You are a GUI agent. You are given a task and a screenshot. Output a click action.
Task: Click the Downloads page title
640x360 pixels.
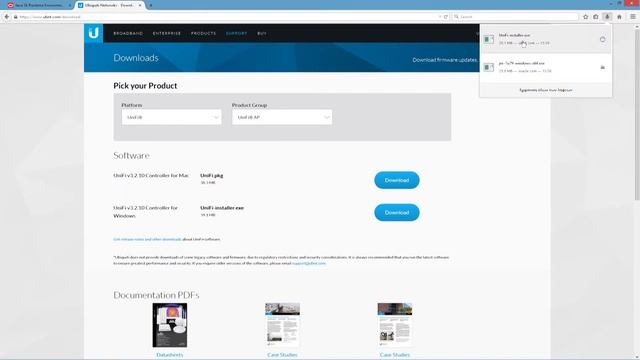(x=136, y=58)
